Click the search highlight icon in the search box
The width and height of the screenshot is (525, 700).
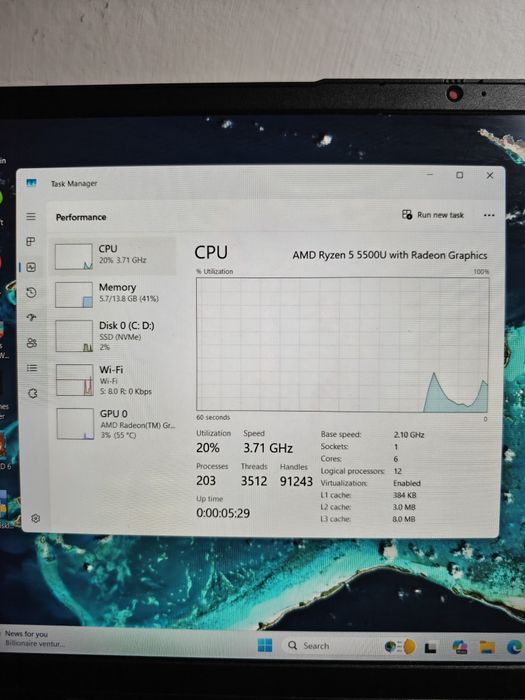(x=400, y=646)
